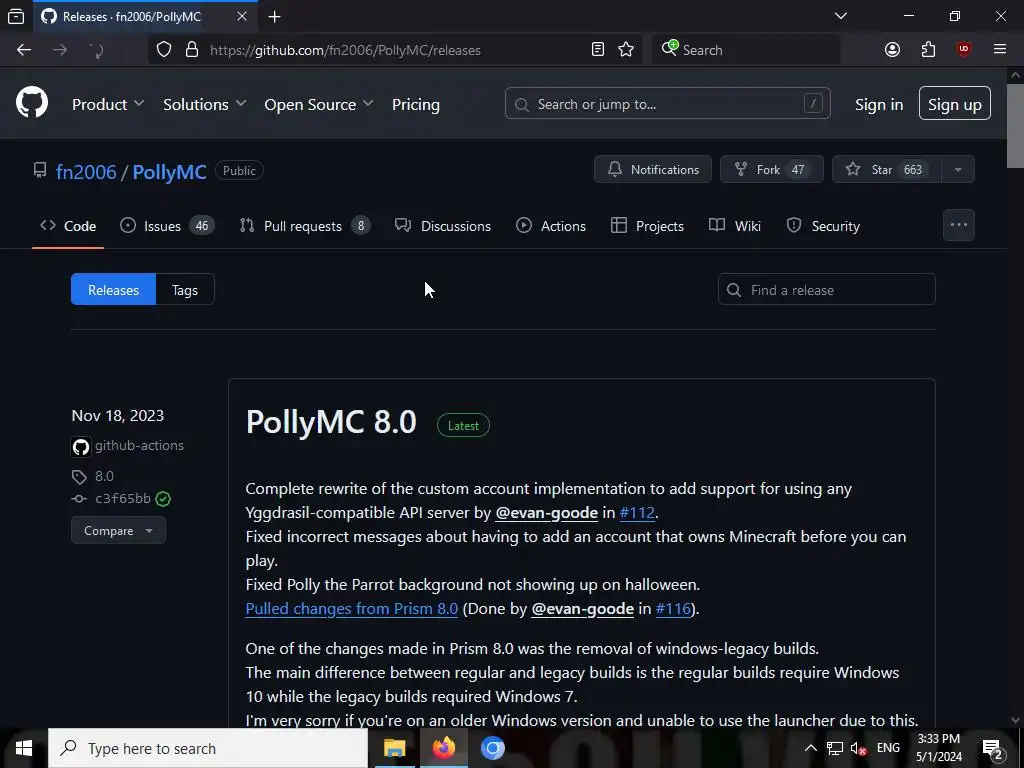The width and height of the screenshot is (1024, 768).
Task: Open Firefox View icon in tab strip
Action: click(16, 16)
